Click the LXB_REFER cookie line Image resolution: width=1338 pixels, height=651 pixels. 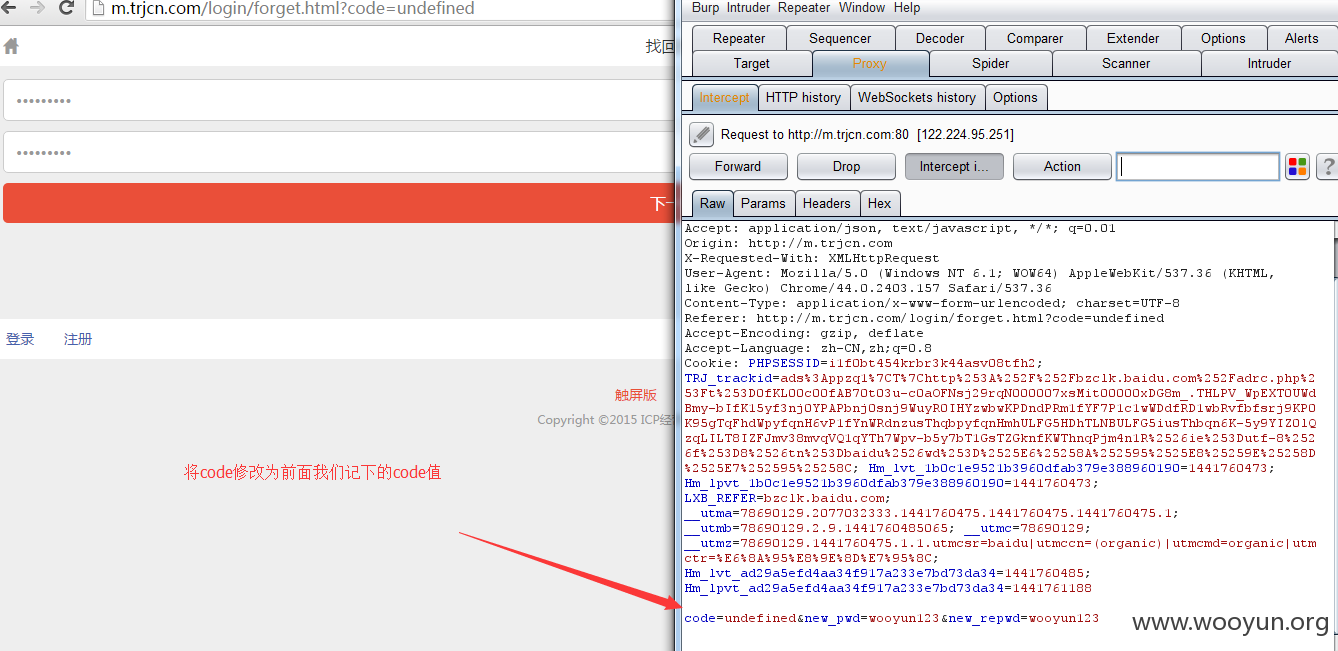(786, 498)
